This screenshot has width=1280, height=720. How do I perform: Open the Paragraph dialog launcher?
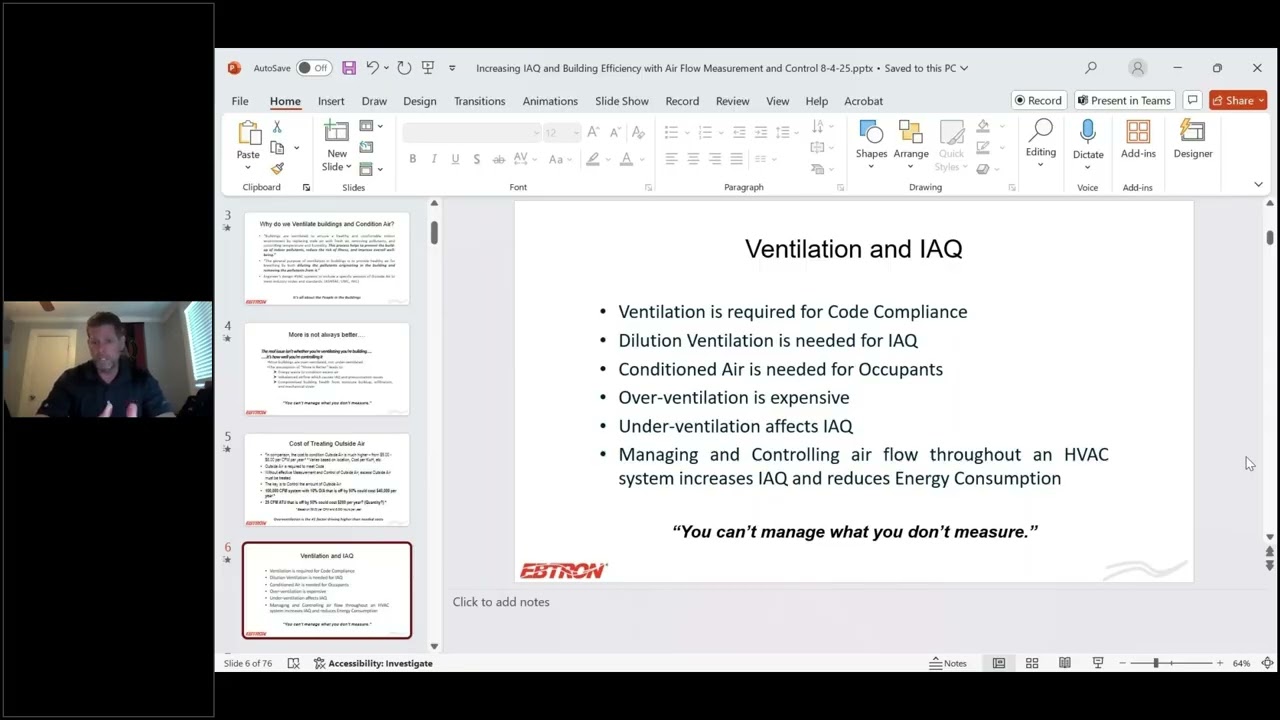point(840,188)
